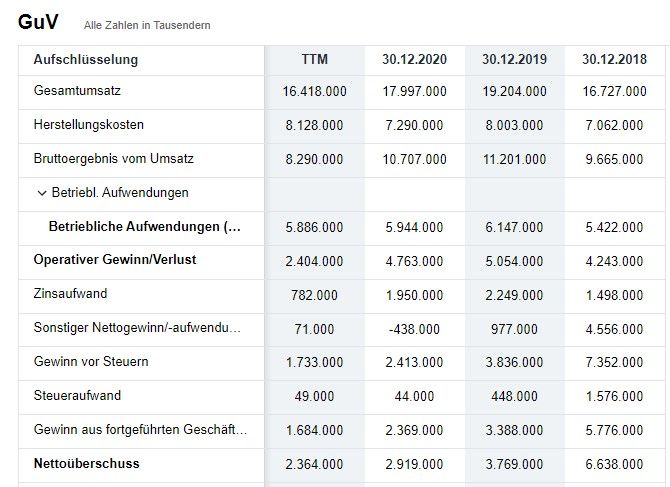Click the GuV heading

(x=39, y=21)
